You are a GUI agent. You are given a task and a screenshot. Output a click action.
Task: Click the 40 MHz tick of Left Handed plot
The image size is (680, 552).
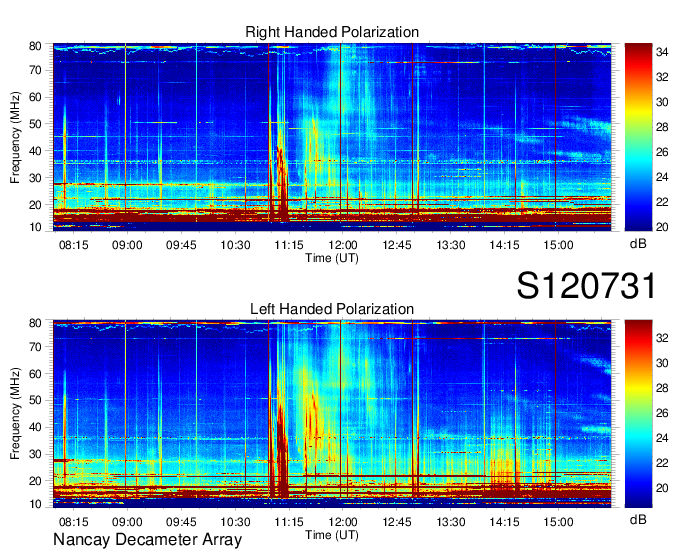[35, 427]
